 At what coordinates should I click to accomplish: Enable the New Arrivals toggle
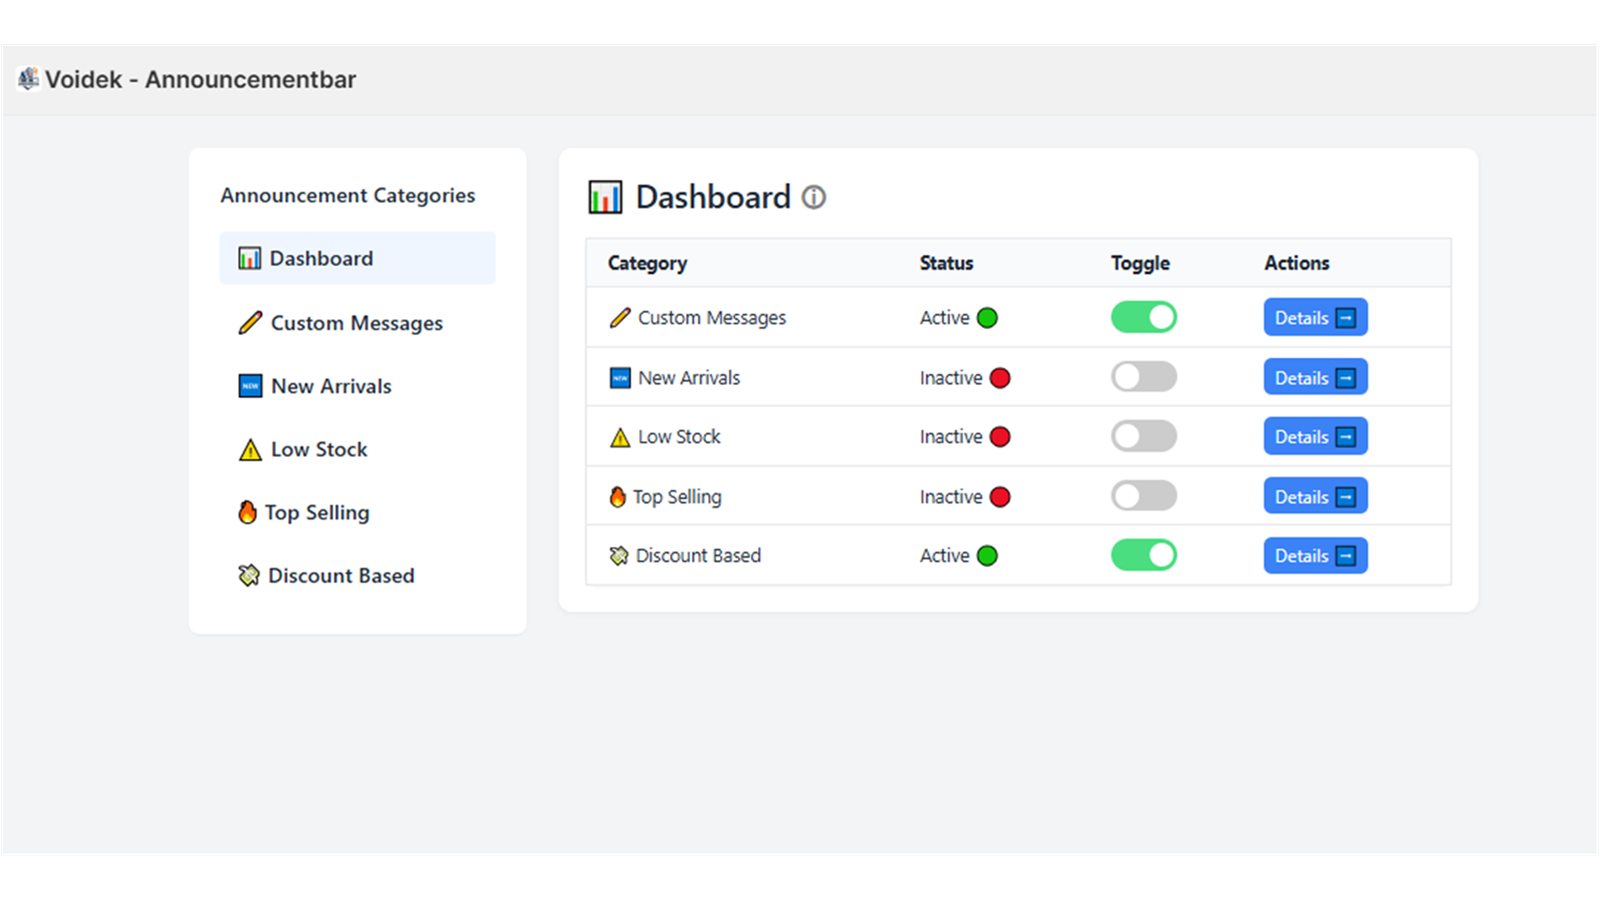[1143, 377]
